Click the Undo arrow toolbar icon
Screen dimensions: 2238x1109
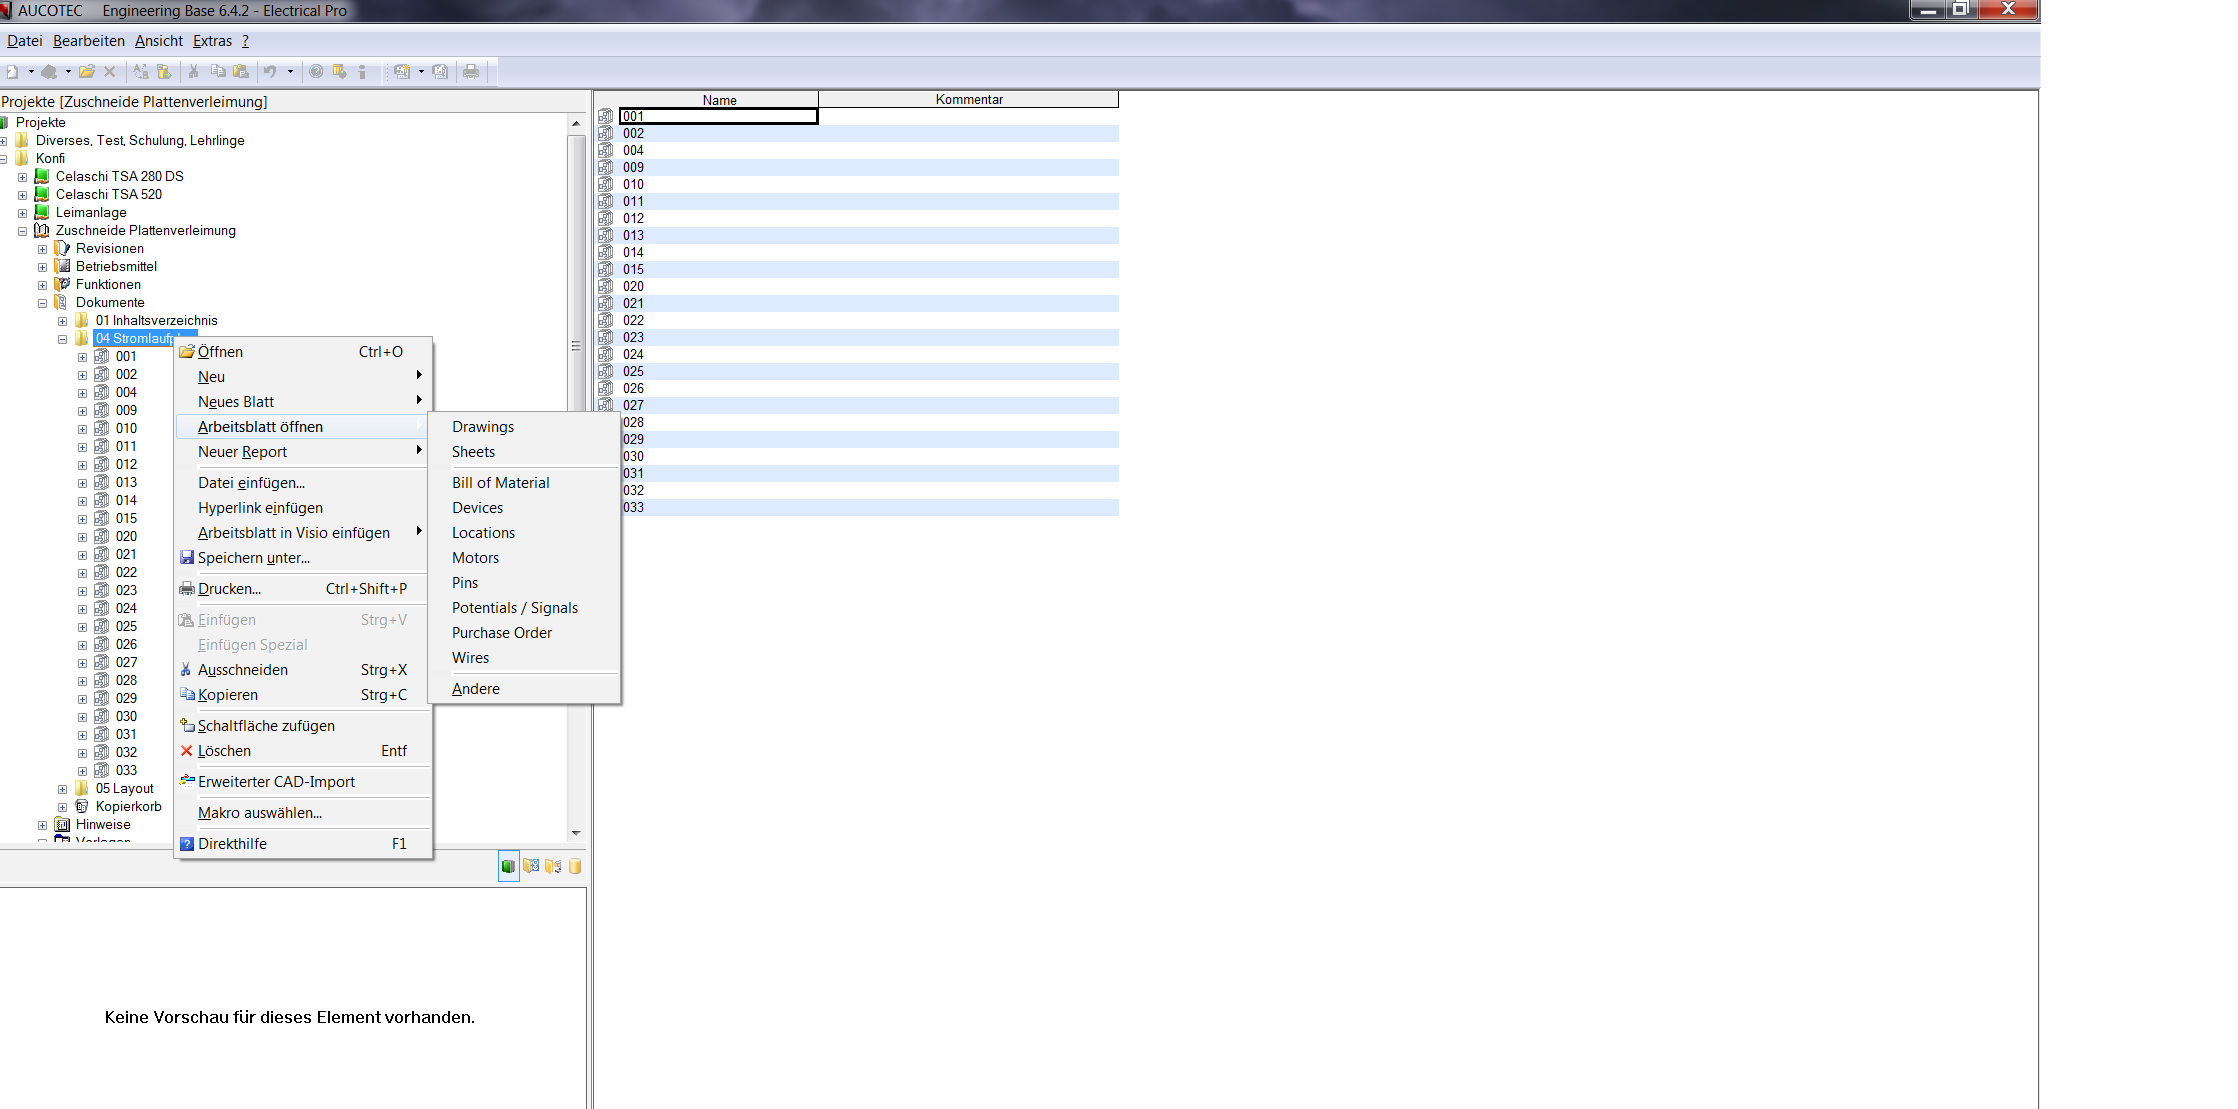(270, 72)
